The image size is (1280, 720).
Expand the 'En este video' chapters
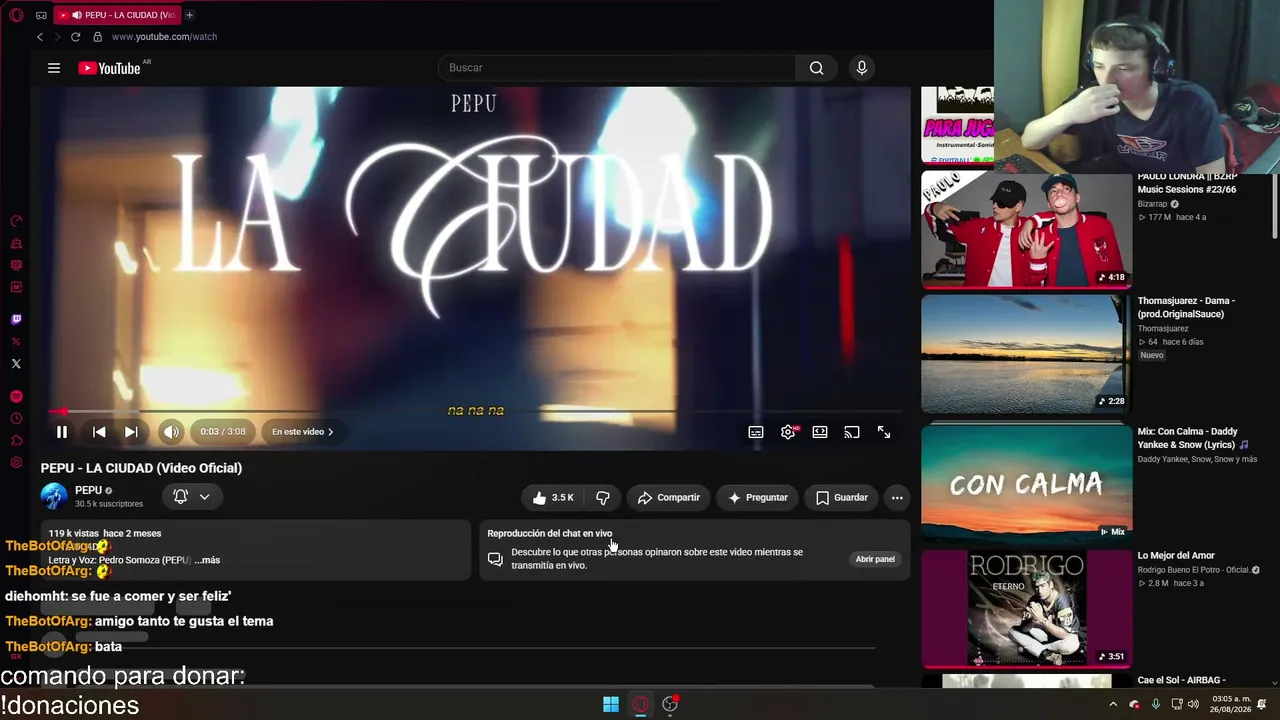point(303,432)
